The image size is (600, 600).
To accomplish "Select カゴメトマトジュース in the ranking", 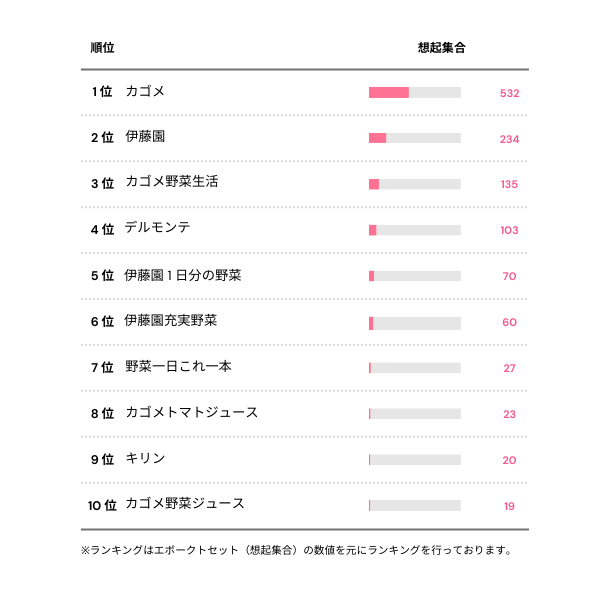I will coord(191,413).
